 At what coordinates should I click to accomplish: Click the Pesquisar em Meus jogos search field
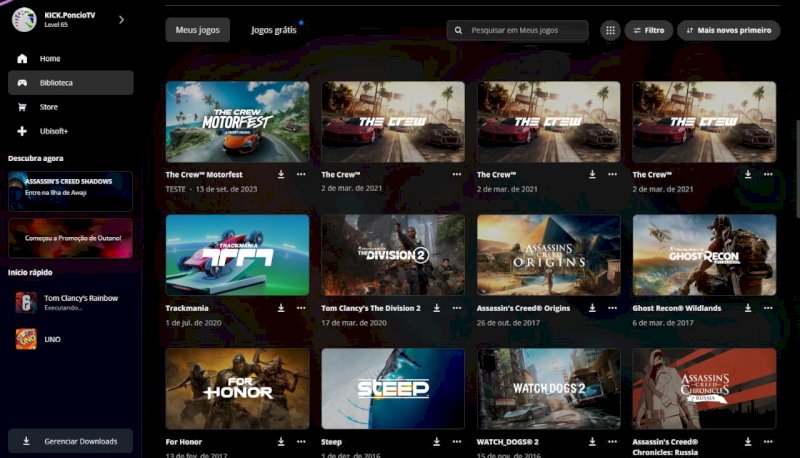click(517, 30)
